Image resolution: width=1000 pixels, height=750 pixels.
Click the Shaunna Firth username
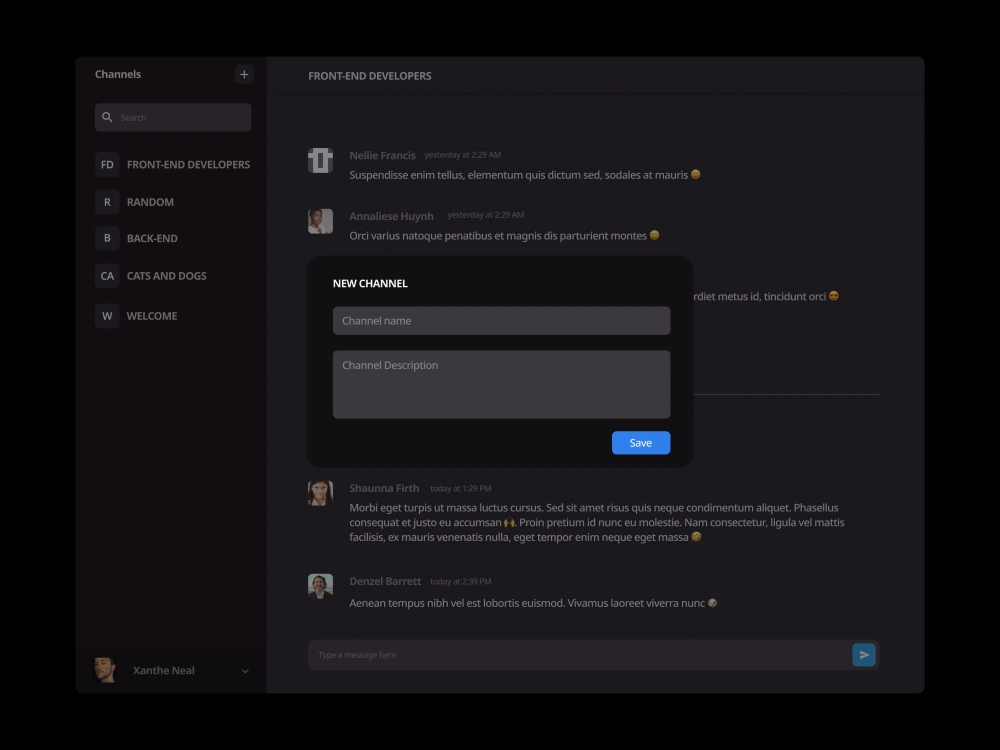tap(384, 488)
